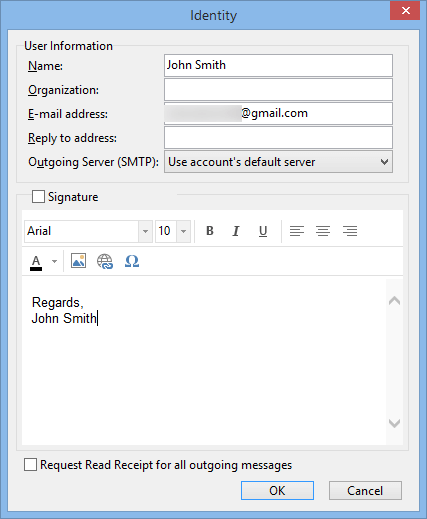
Task: Open the font color dropdown arrow
Action: pyautogui.click(x=54, y=261)
